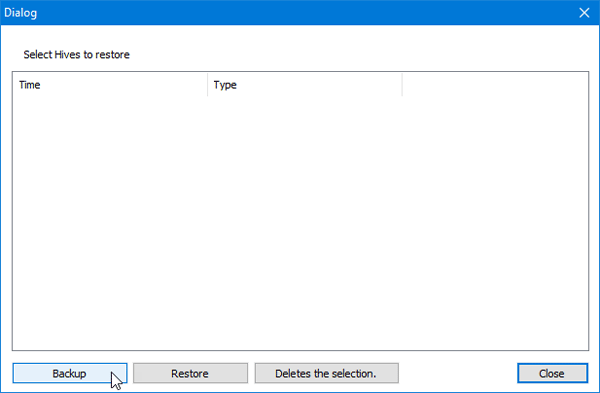This screenshot has height=393, width=600.
Task: Sort the backup entries by Type
Action: [305, 85]
